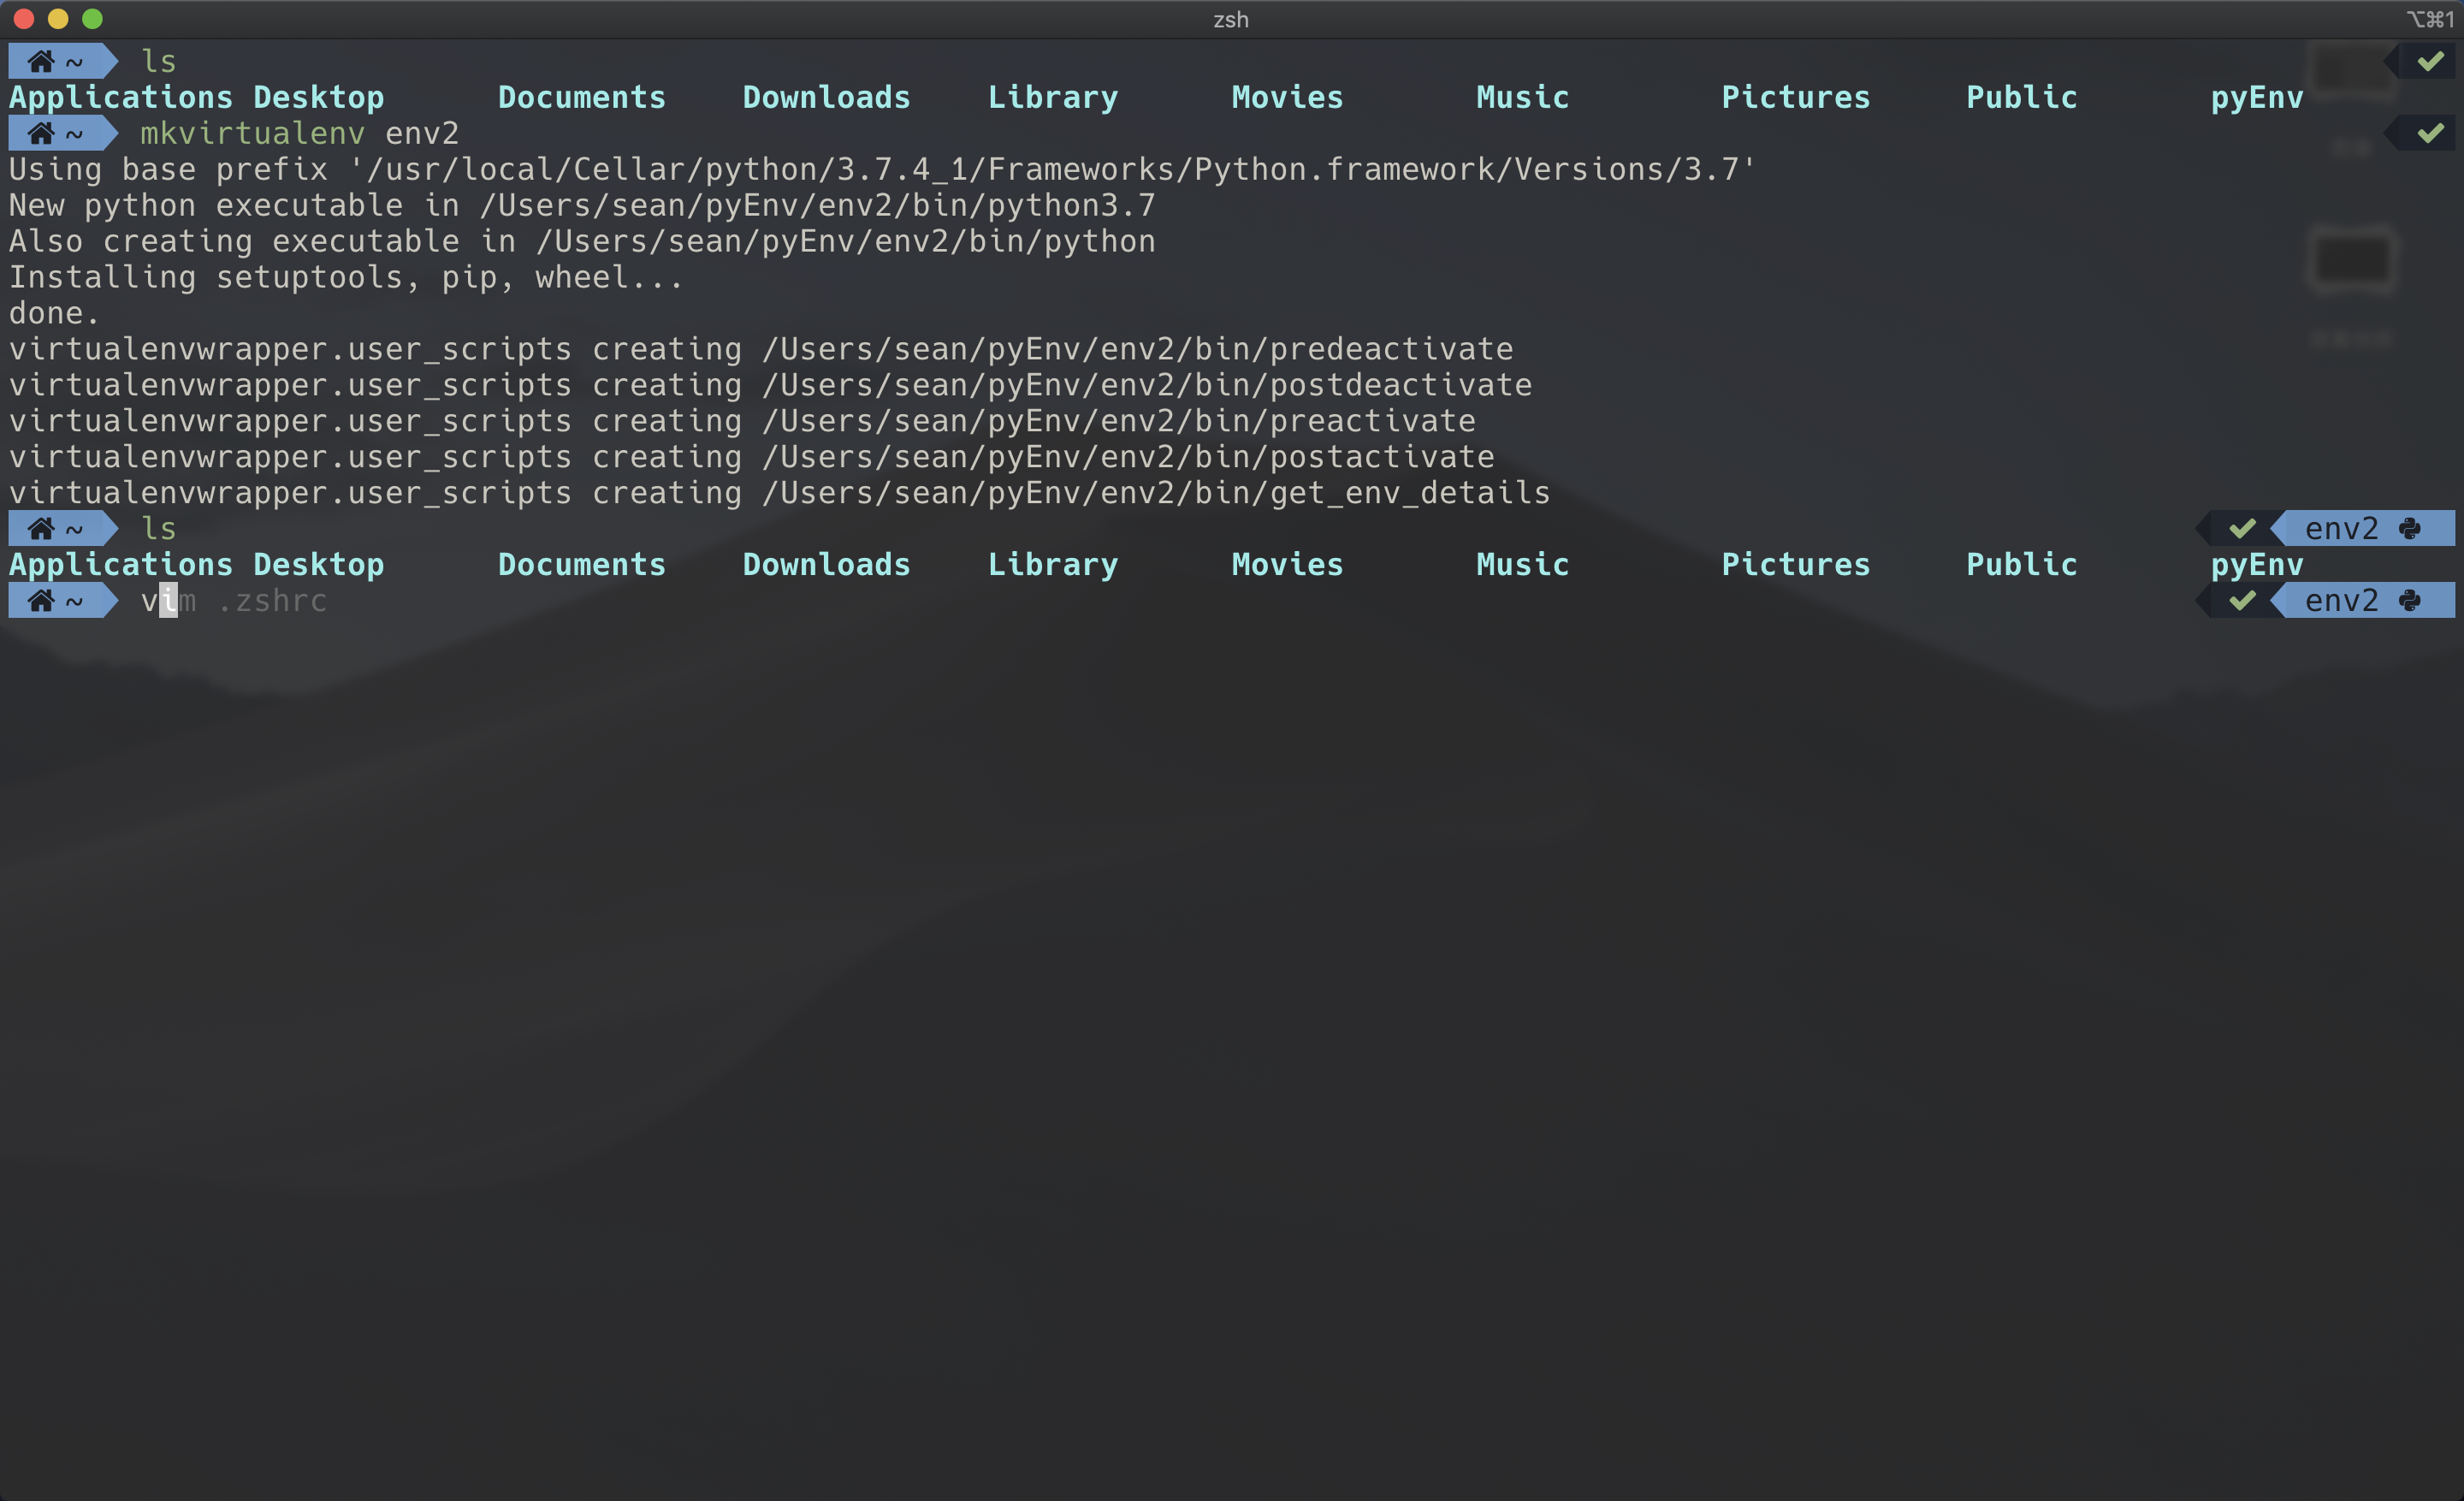The height and width of the screenshot is (1501, 2464).
Task: Click the green zoom window button
Action: coord(92,18)
